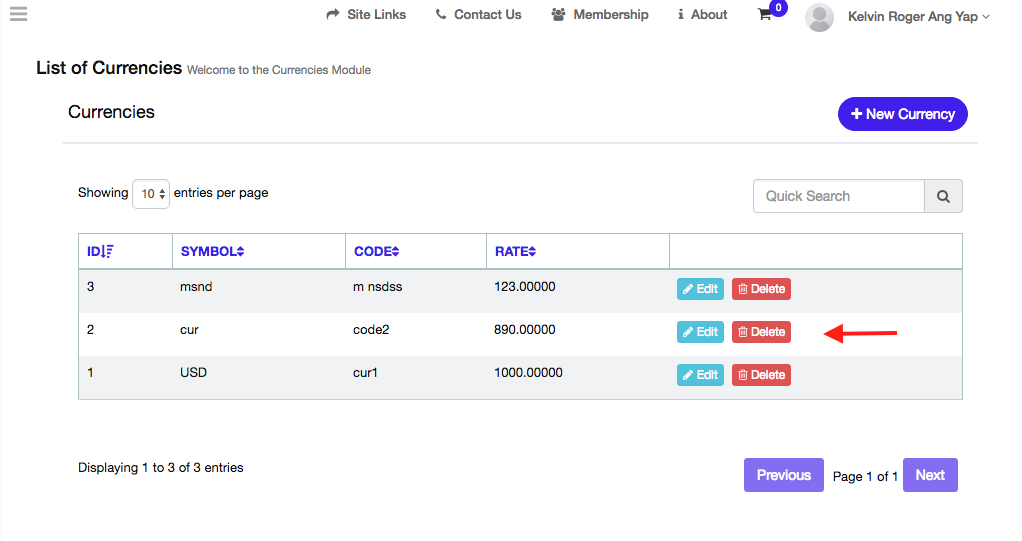
Task: Create a New Currency
Action: (902, 114)
